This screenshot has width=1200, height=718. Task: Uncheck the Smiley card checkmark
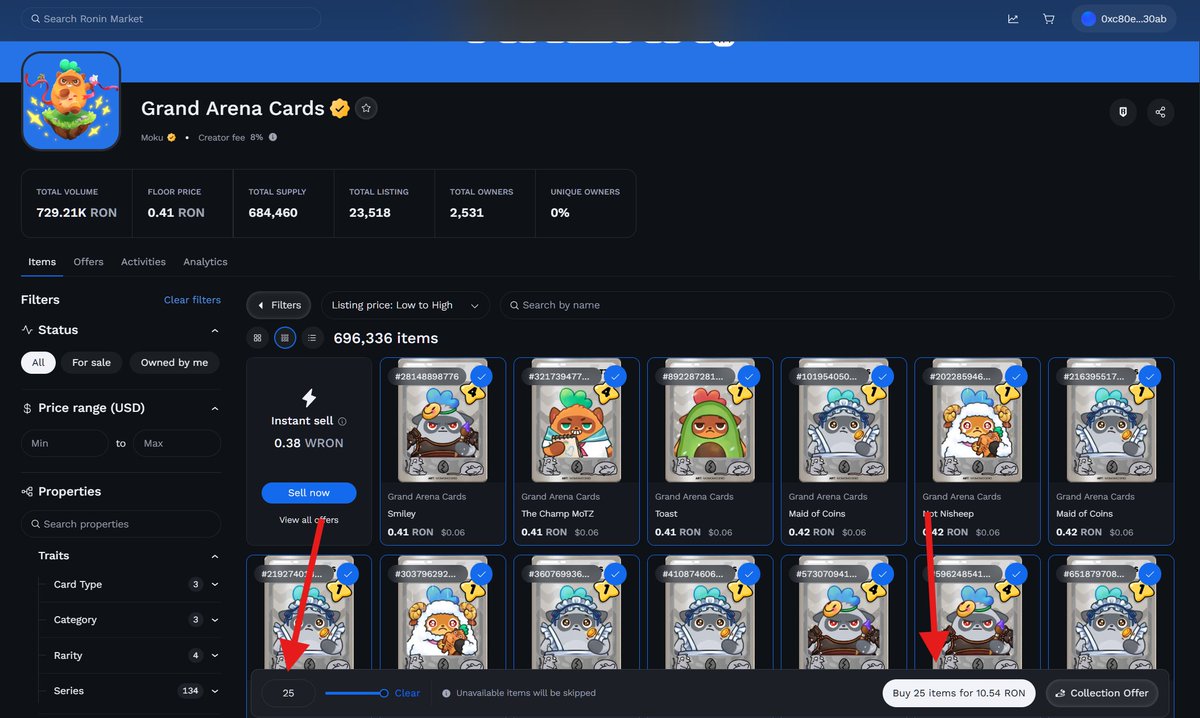[481, 376]
